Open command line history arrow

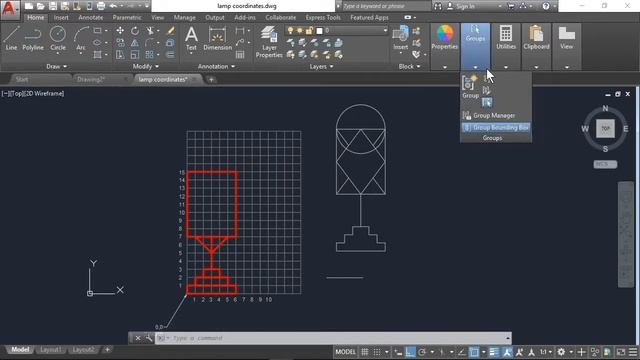pyautogui.click(x=507, y=338)
